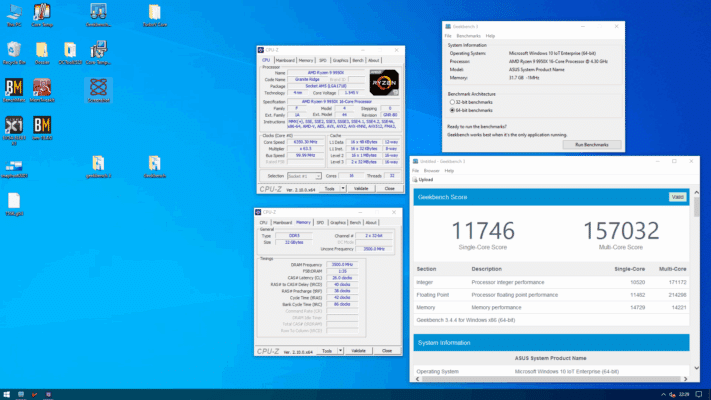Click Geekbench results vertical scrollbar

696,208
